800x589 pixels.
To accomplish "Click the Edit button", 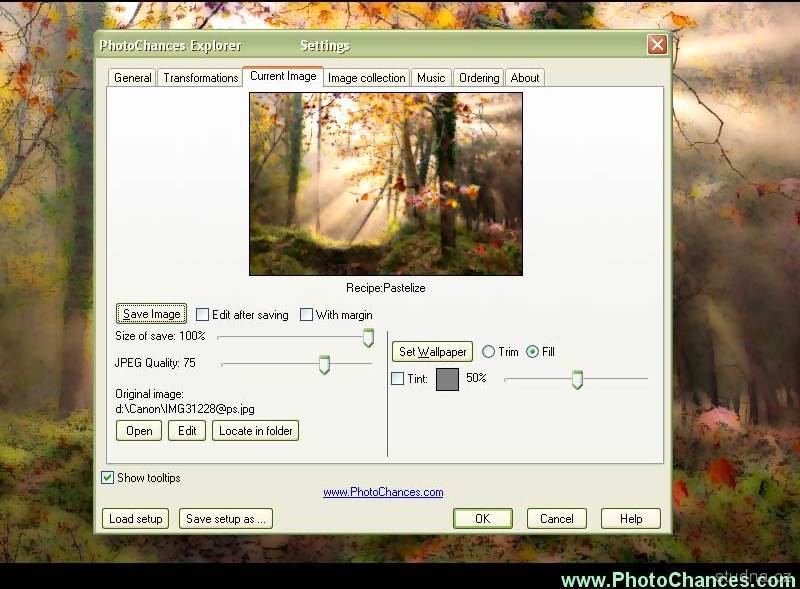I will click(x=187, y=431).
